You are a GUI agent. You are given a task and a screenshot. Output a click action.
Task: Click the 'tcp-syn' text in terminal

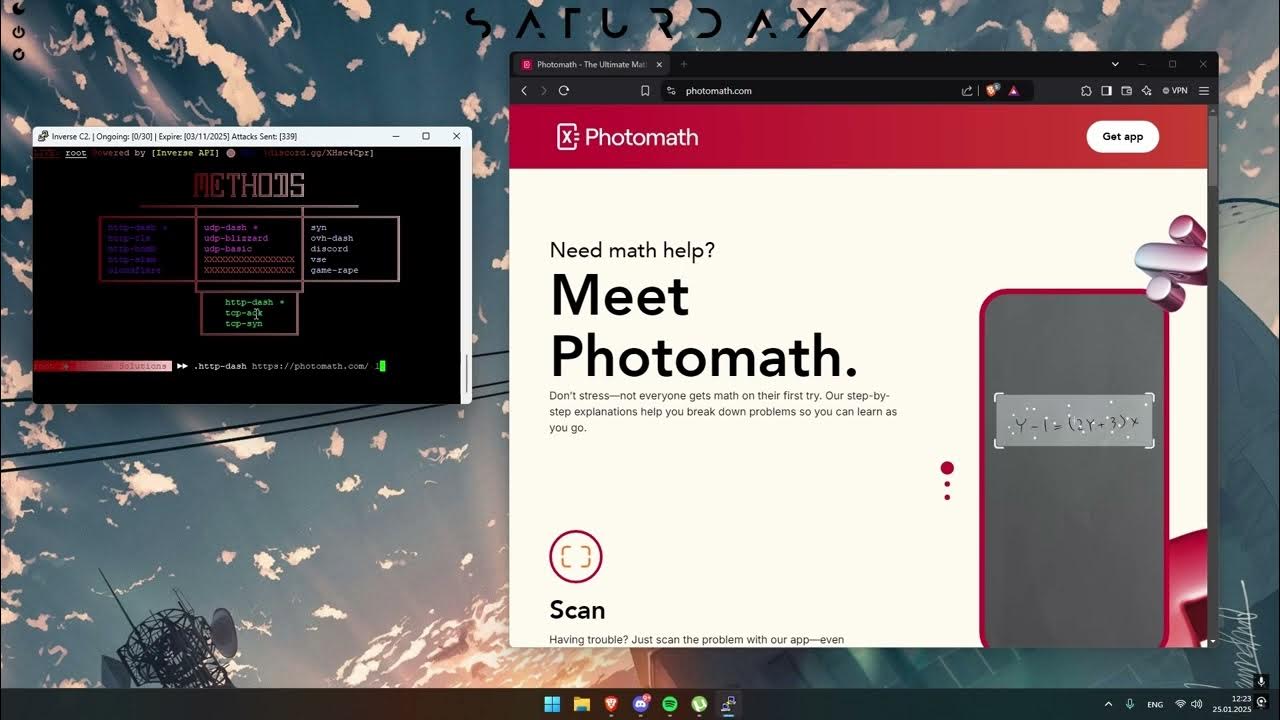point(244,323)
